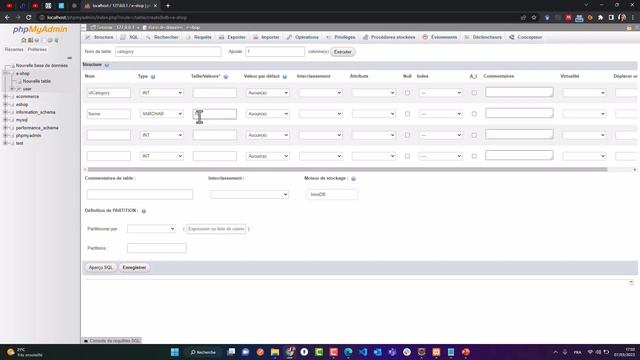640x360 pixels.
Task: Select the information_schema database in sidebar
Action: 36,112
